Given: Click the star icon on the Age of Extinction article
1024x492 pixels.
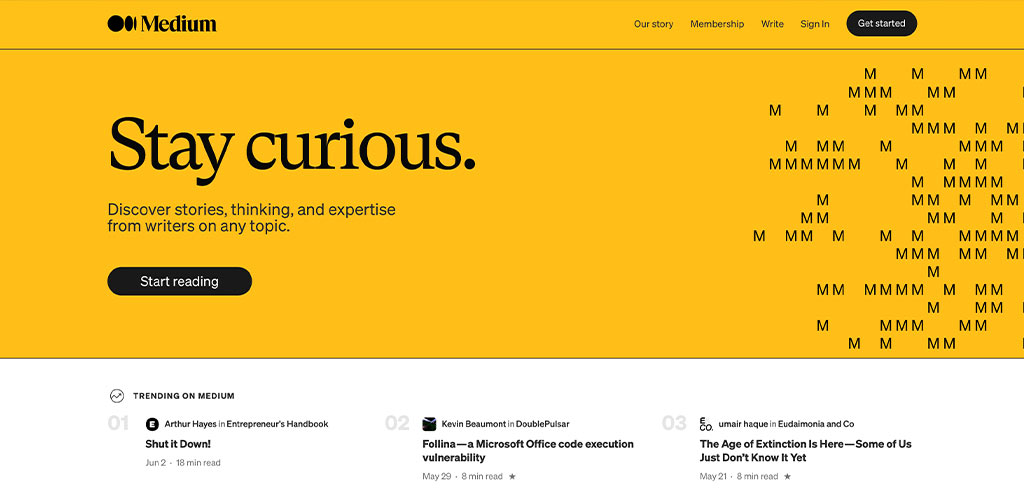Looking at the screenshot, I should [x=787, y=477].
